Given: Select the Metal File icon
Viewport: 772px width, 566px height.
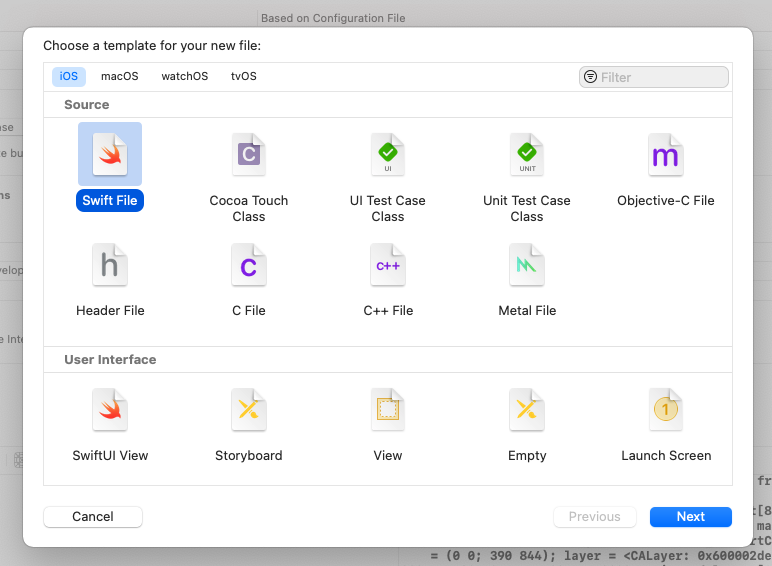Looking at the screenshot, I should (x=527, y=265).
